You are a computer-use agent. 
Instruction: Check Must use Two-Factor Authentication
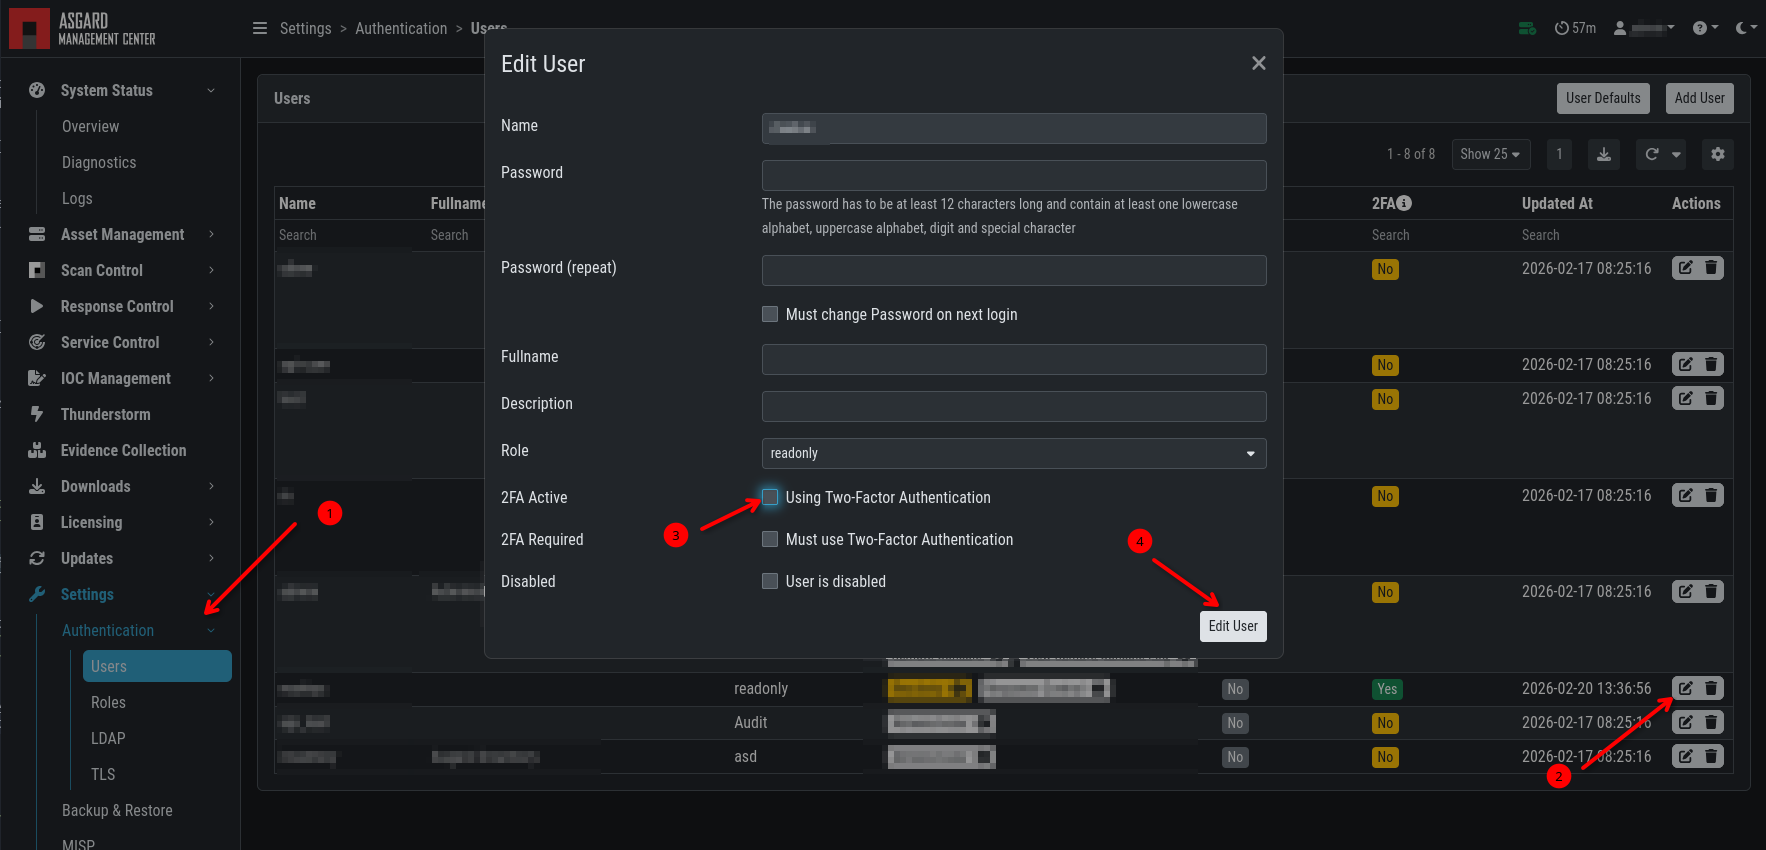pyautogui.click(x=770, y=539)
